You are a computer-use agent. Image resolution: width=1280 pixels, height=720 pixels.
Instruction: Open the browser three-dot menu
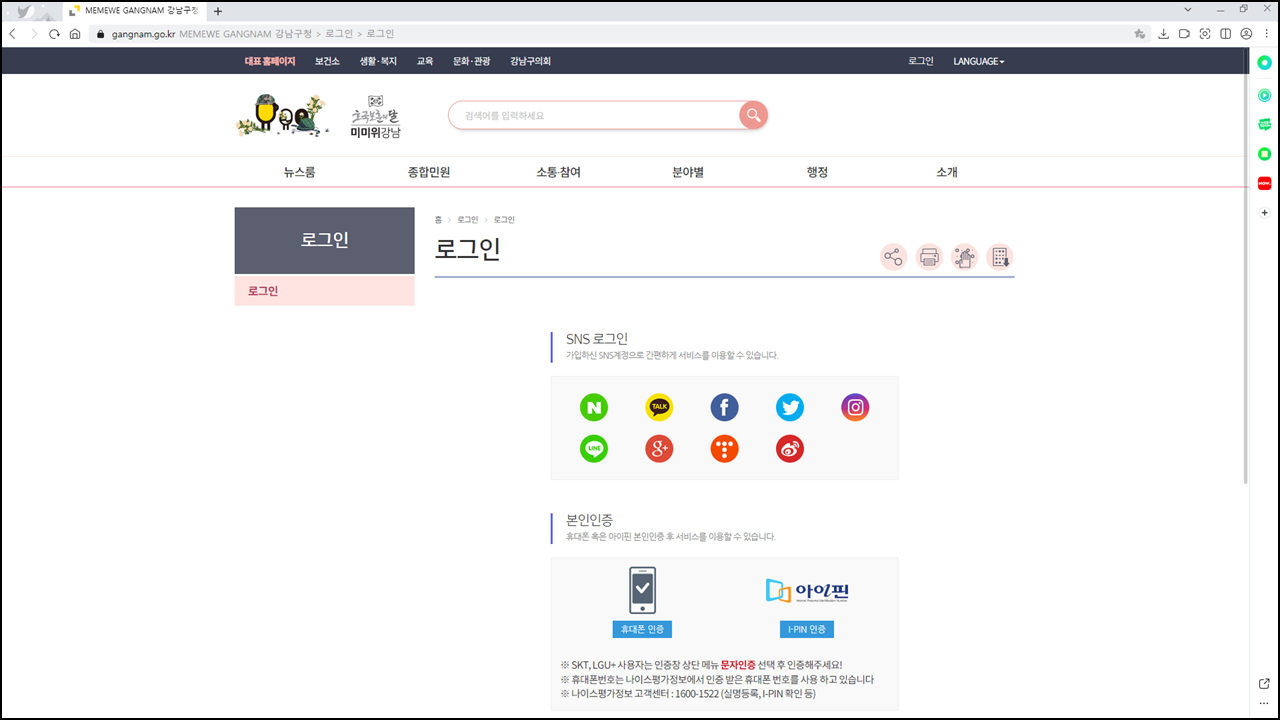(1266, 33)
